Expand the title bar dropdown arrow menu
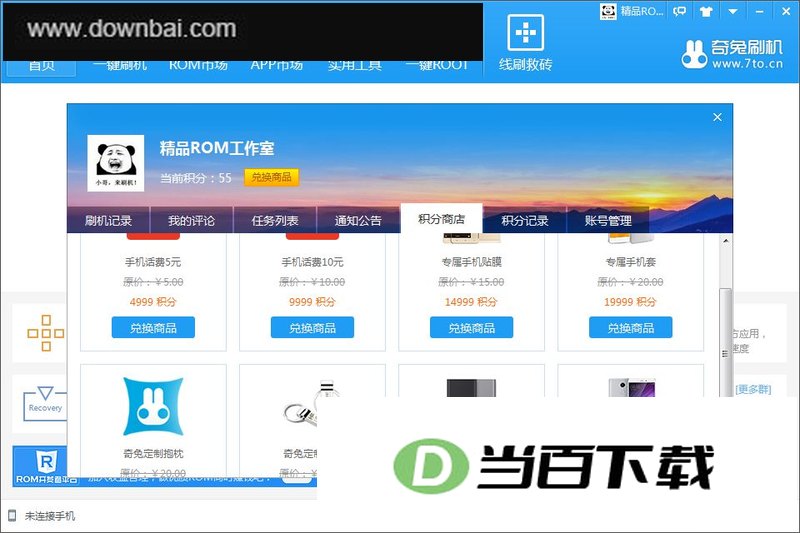800x533 pixels. point(733,11)
